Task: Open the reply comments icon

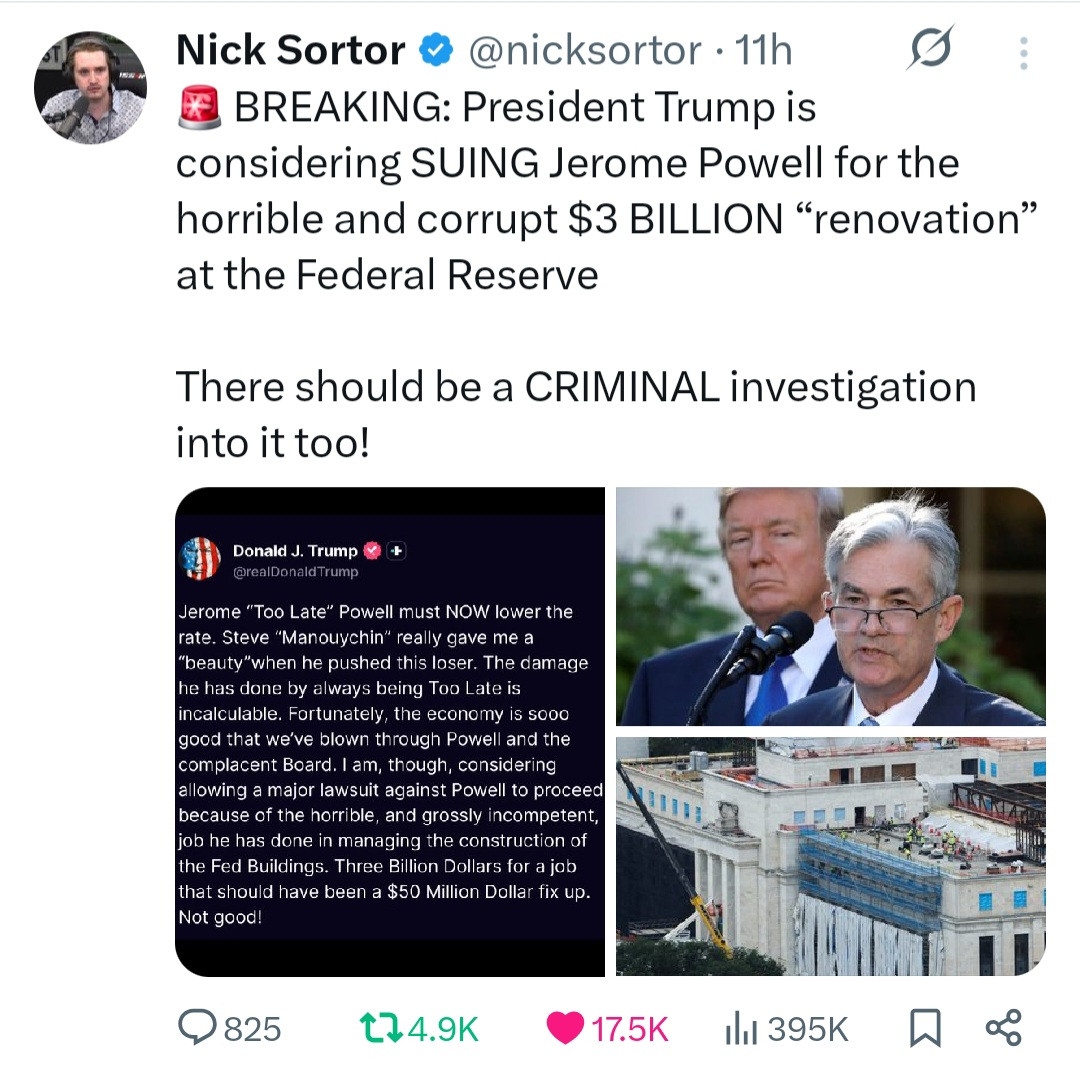Action: point(198,1027)
